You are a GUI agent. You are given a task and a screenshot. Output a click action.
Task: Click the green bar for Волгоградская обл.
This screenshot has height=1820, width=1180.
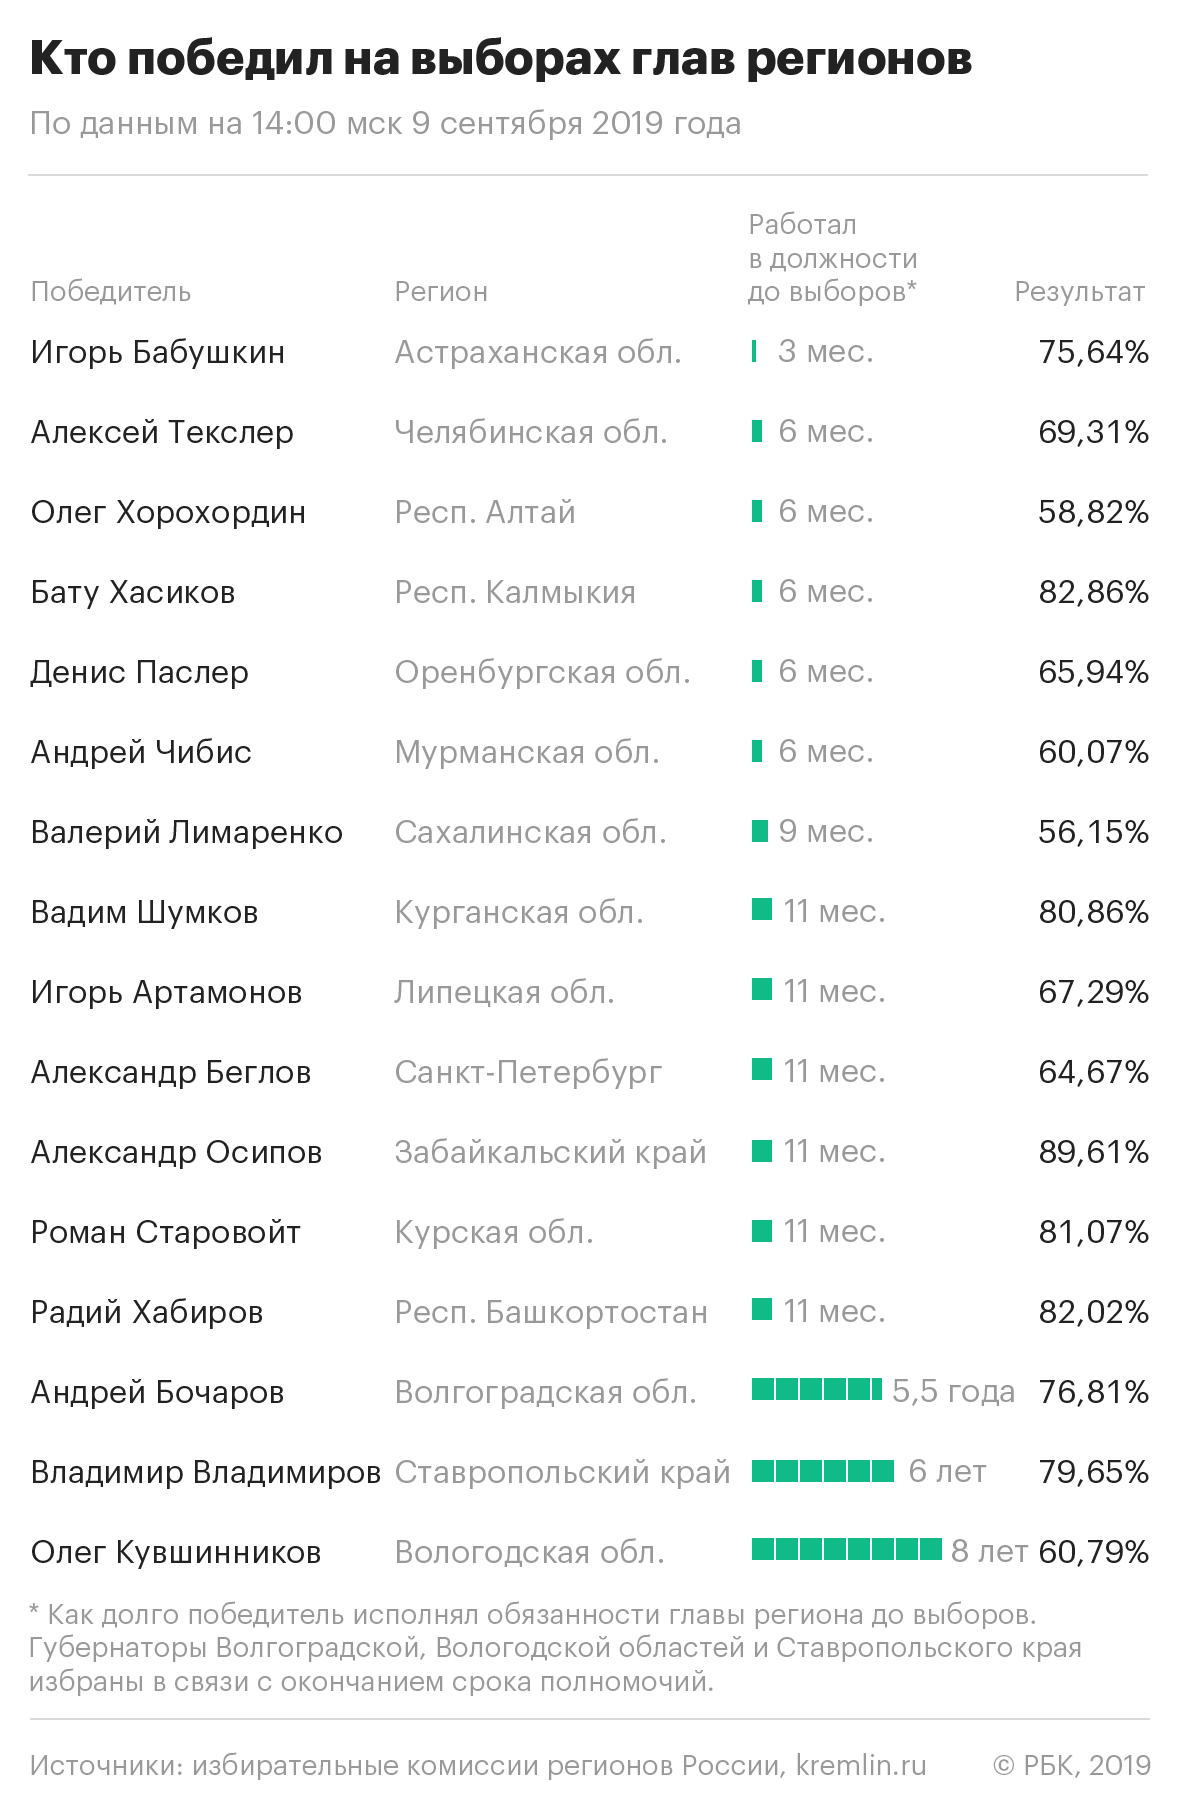[816, 1390]
